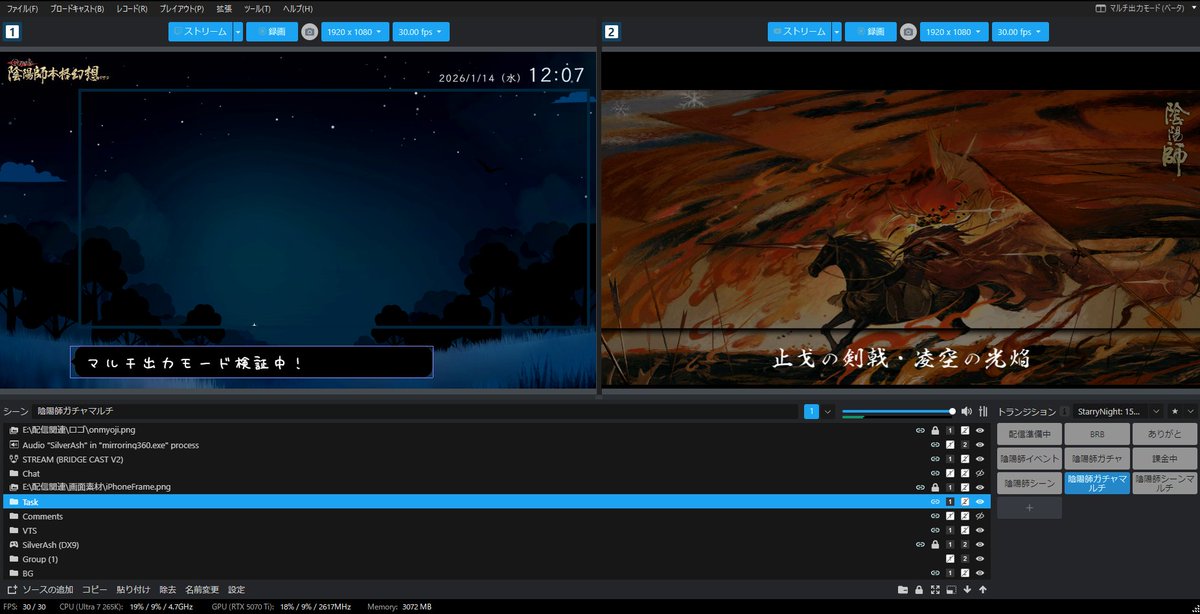Click the fit-to-screen expand icon in bottom toolbar
Viewport: 1200px width, 614px height.
coord(935,590)
